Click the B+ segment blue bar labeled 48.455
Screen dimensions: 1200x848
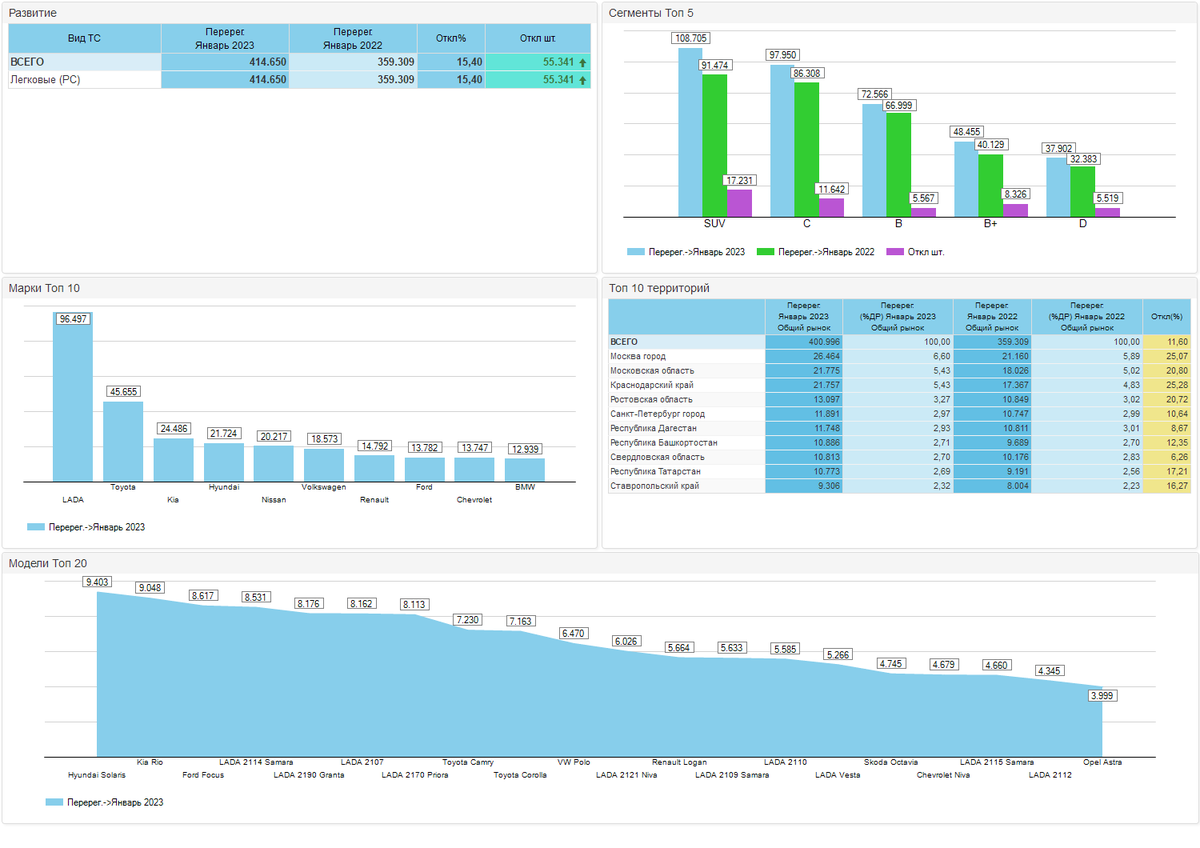[965, 179]
